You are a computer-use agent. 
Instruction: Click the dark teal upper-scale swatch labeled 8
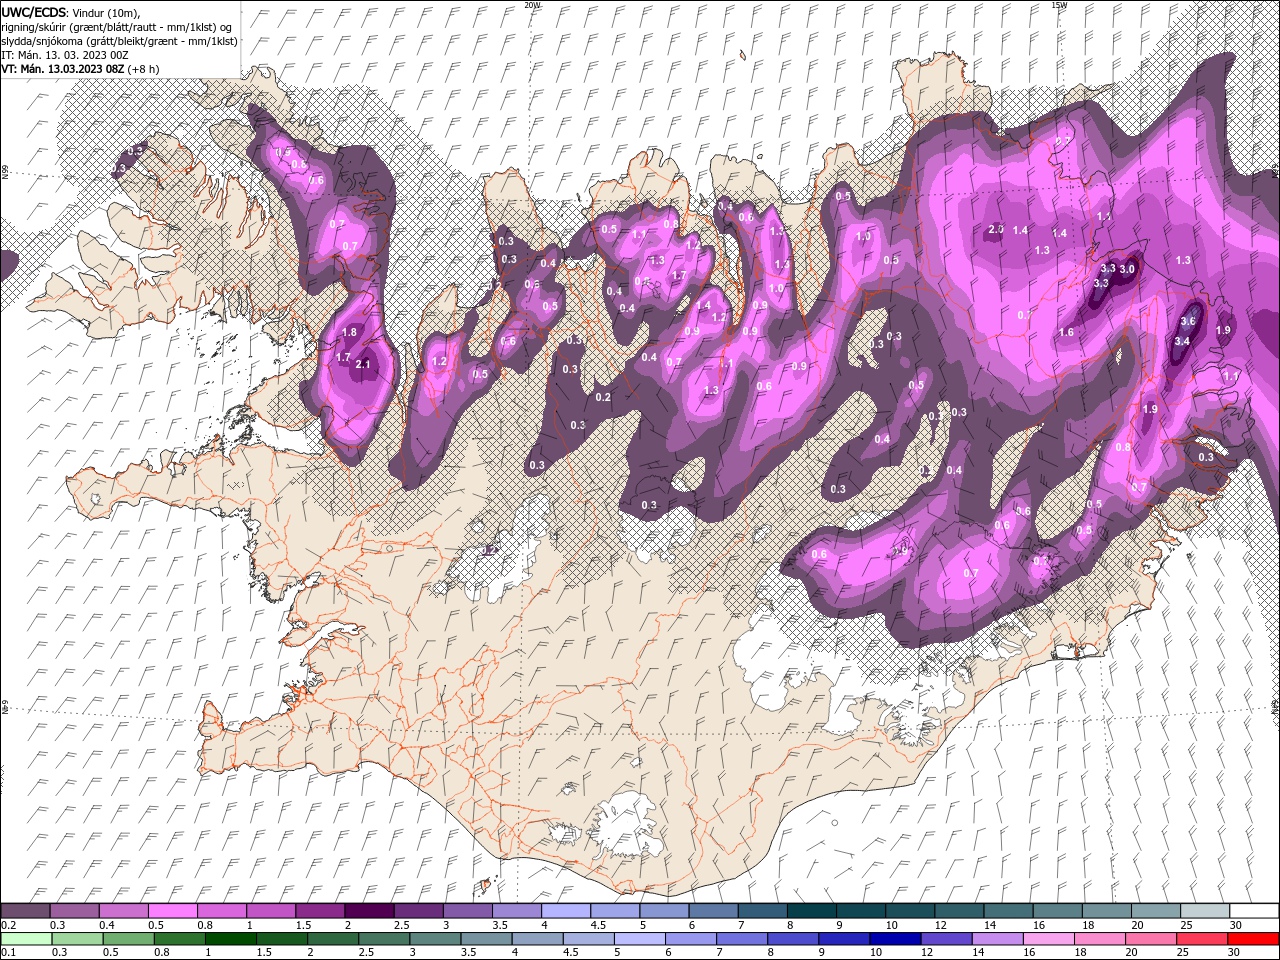(x=811, y=911)
